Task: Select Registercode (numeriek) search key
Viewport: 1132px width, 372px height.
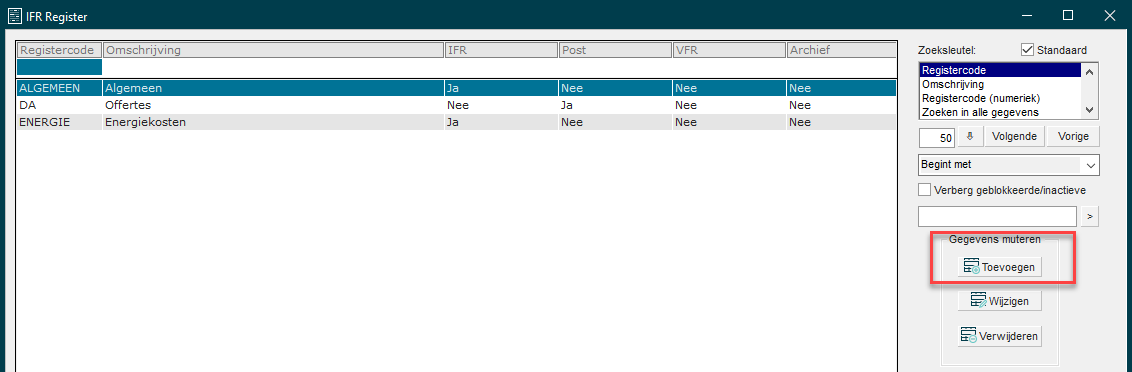Action: pos(1000,98)
